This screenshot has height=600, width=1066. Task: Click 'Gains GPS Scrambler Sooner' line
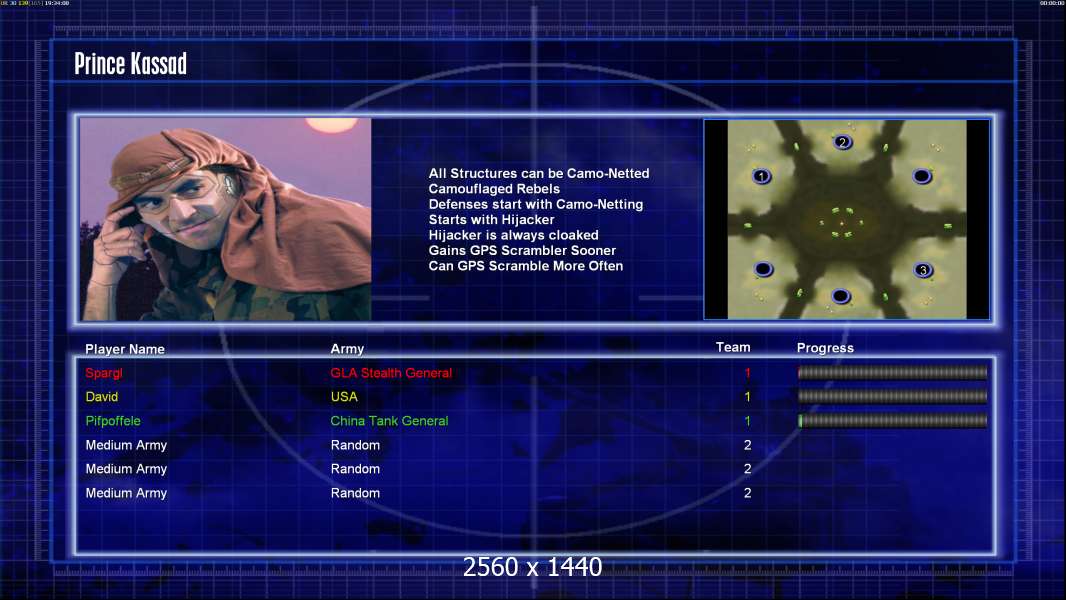[x=522, y=250]
